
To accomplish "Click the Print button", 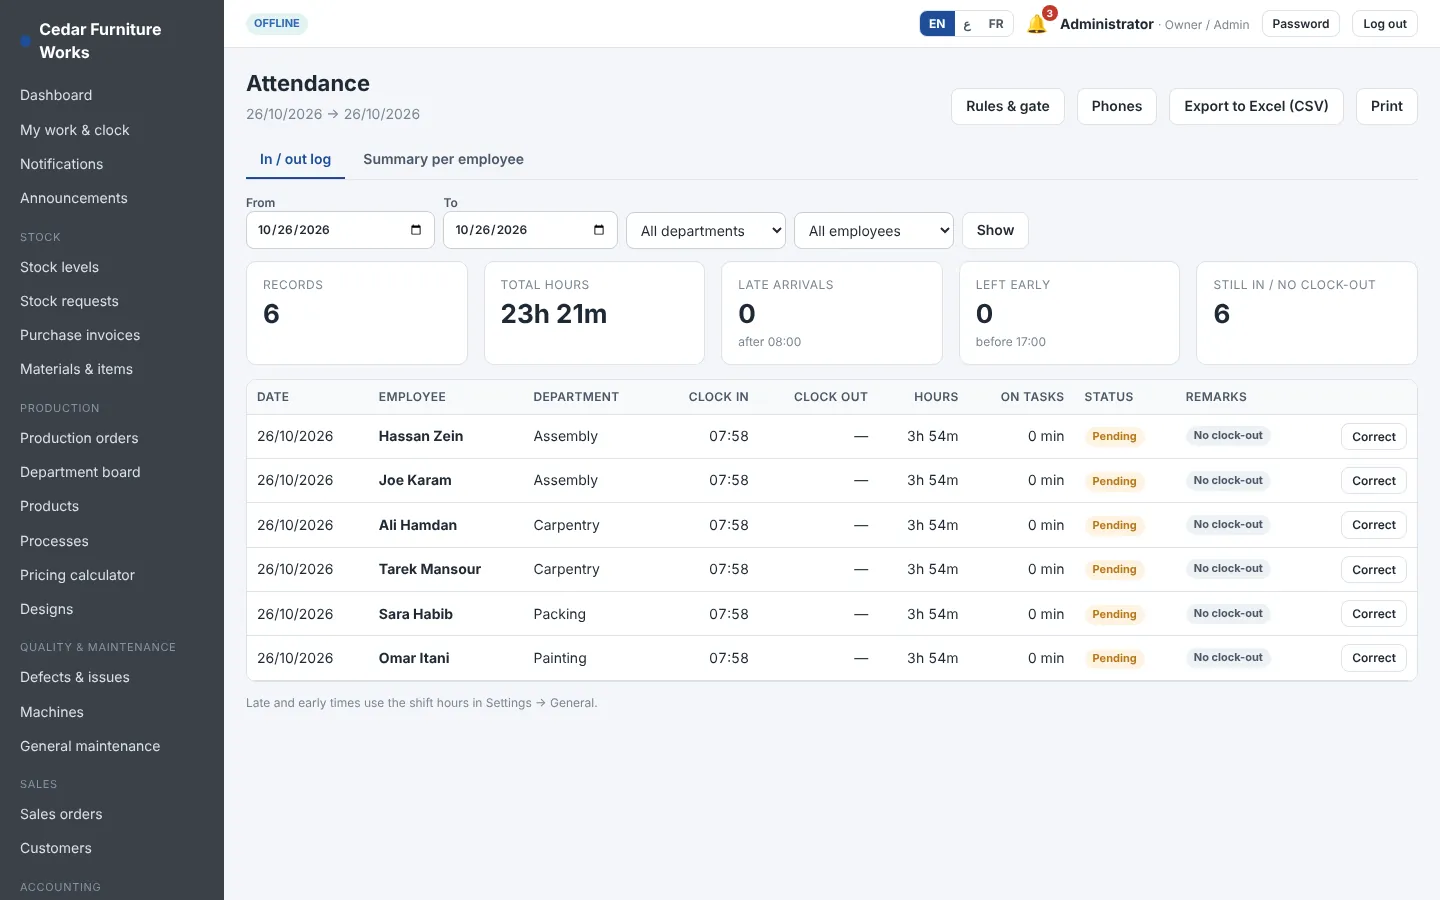I will click(1387, 106).
